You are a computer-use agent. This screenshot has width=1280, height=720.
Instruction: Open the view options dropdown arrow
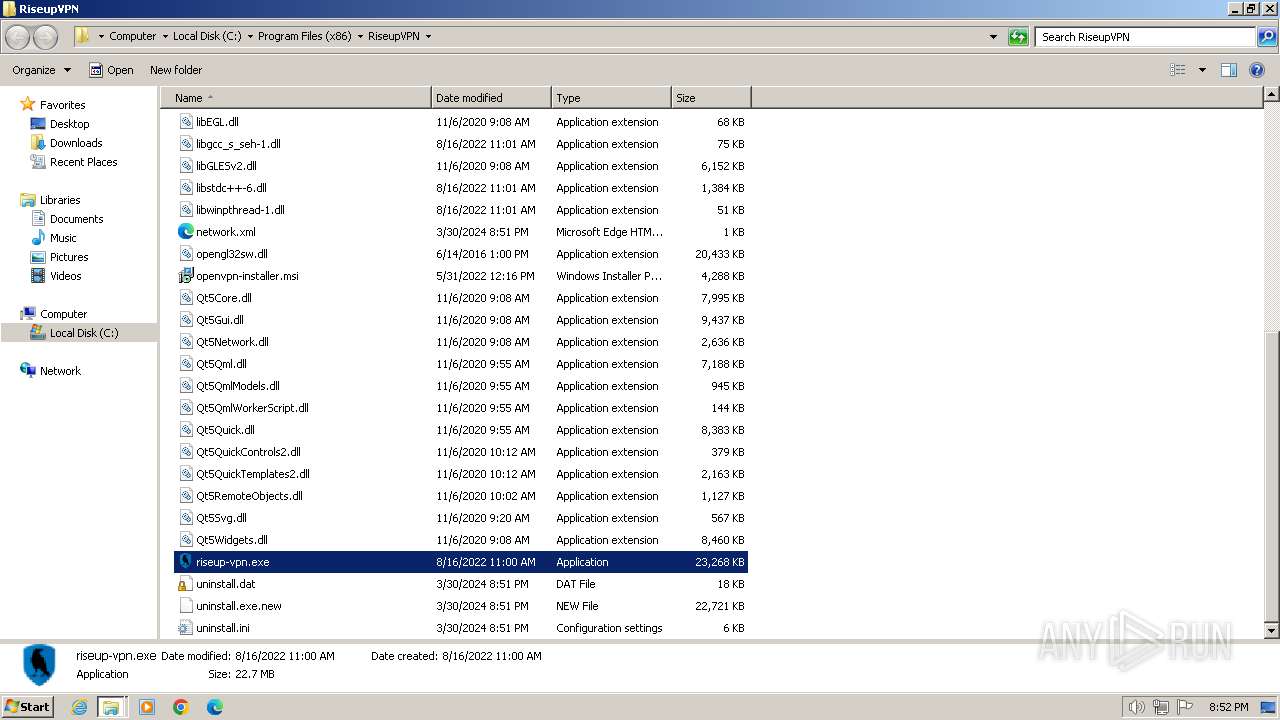point(1202,70)
